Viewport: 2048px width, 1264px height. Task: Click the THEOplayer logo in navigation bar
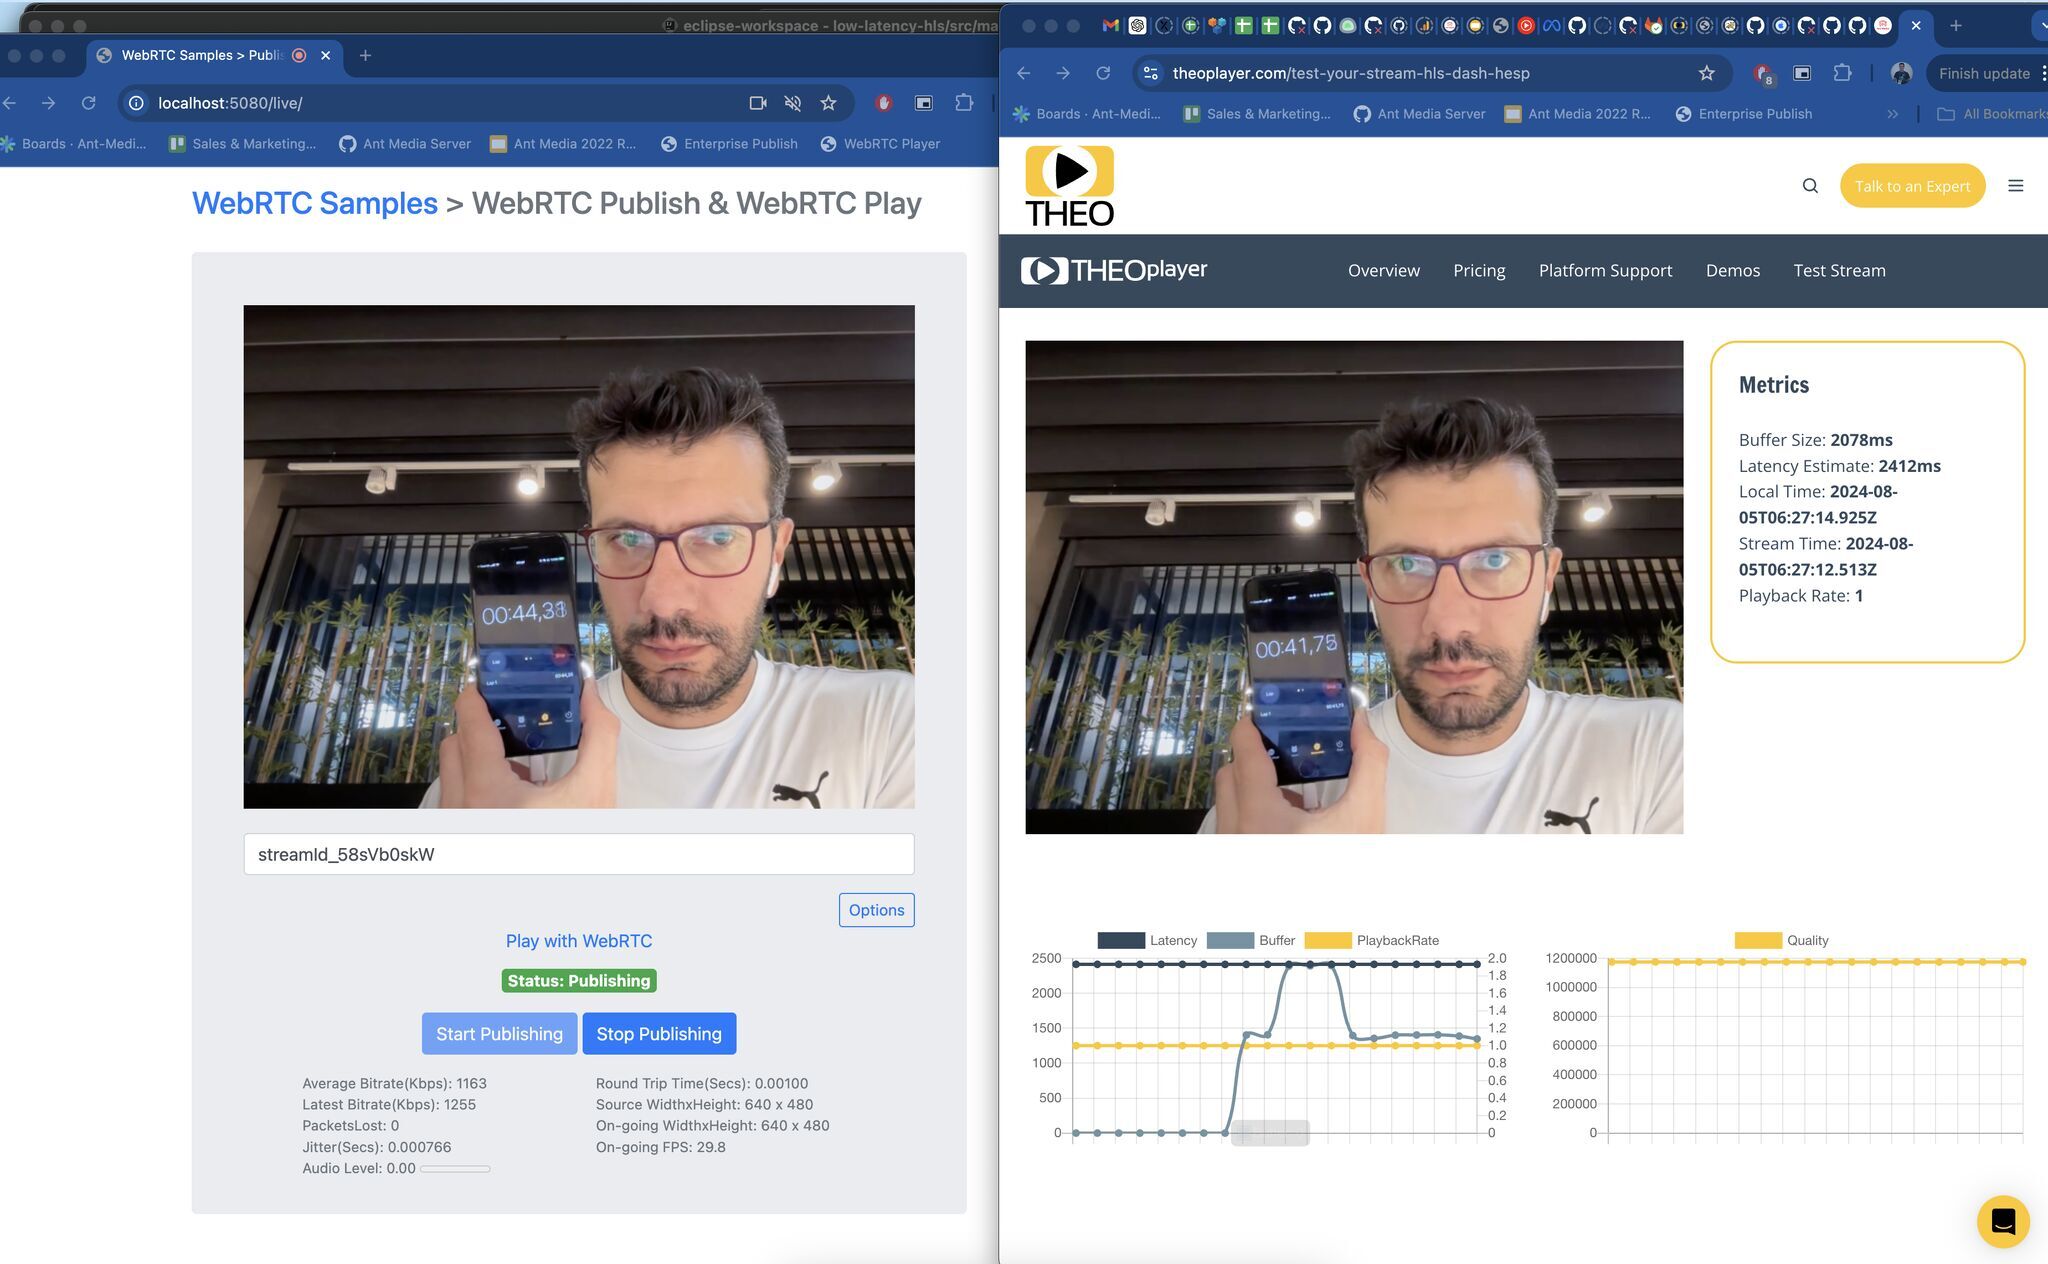[1114, 270]
